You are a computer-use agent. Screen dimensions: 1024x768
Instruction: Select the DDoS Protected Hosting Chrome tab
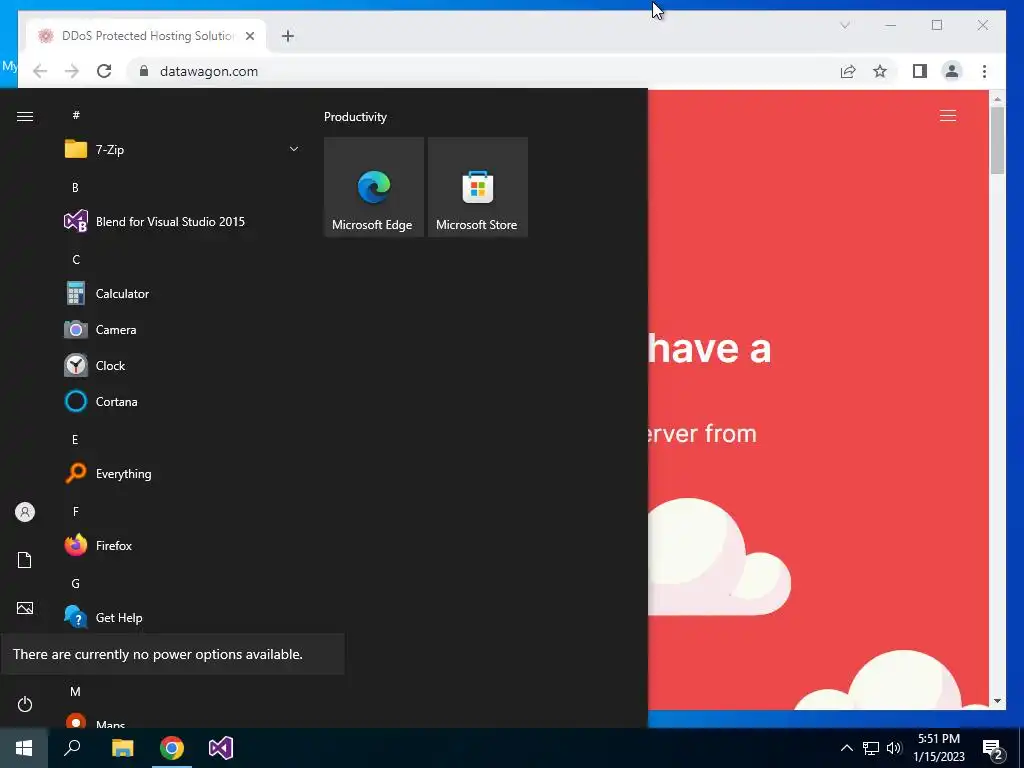[x=146, y=36]
